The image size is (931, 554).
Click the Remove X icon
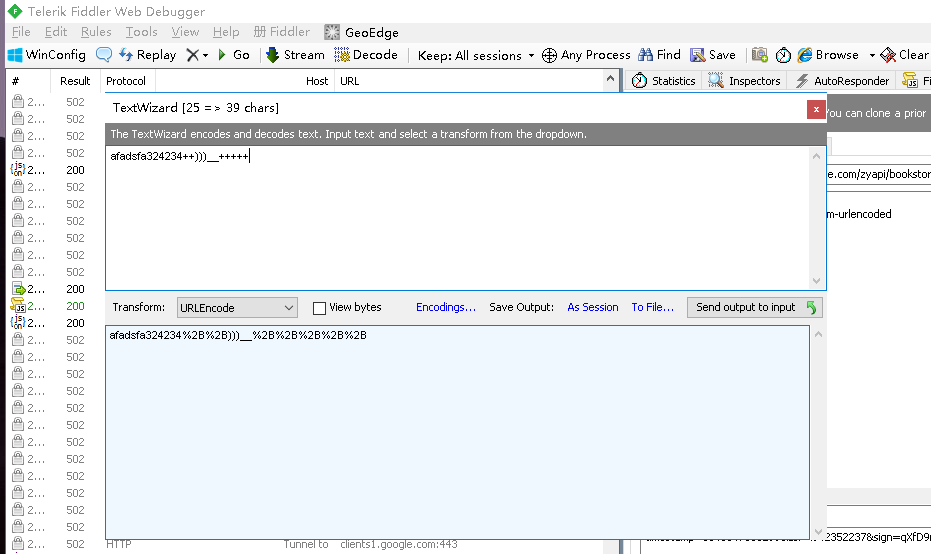tap(192, 55)
